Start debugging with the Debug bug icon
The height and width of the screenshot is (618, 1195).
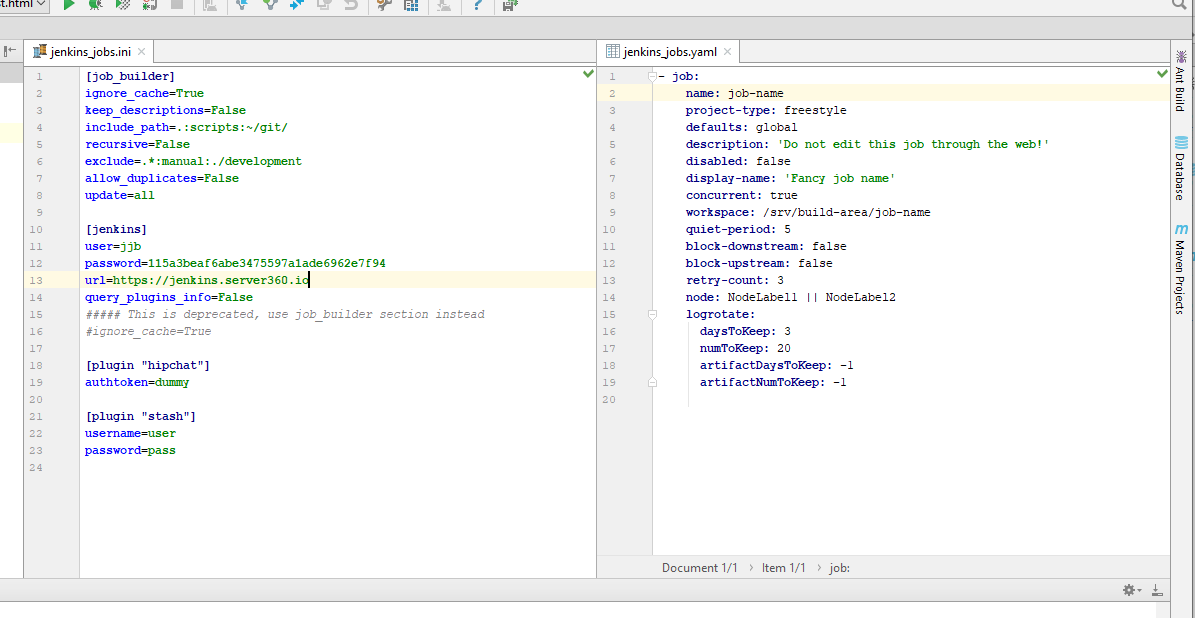tap(95, 5)
